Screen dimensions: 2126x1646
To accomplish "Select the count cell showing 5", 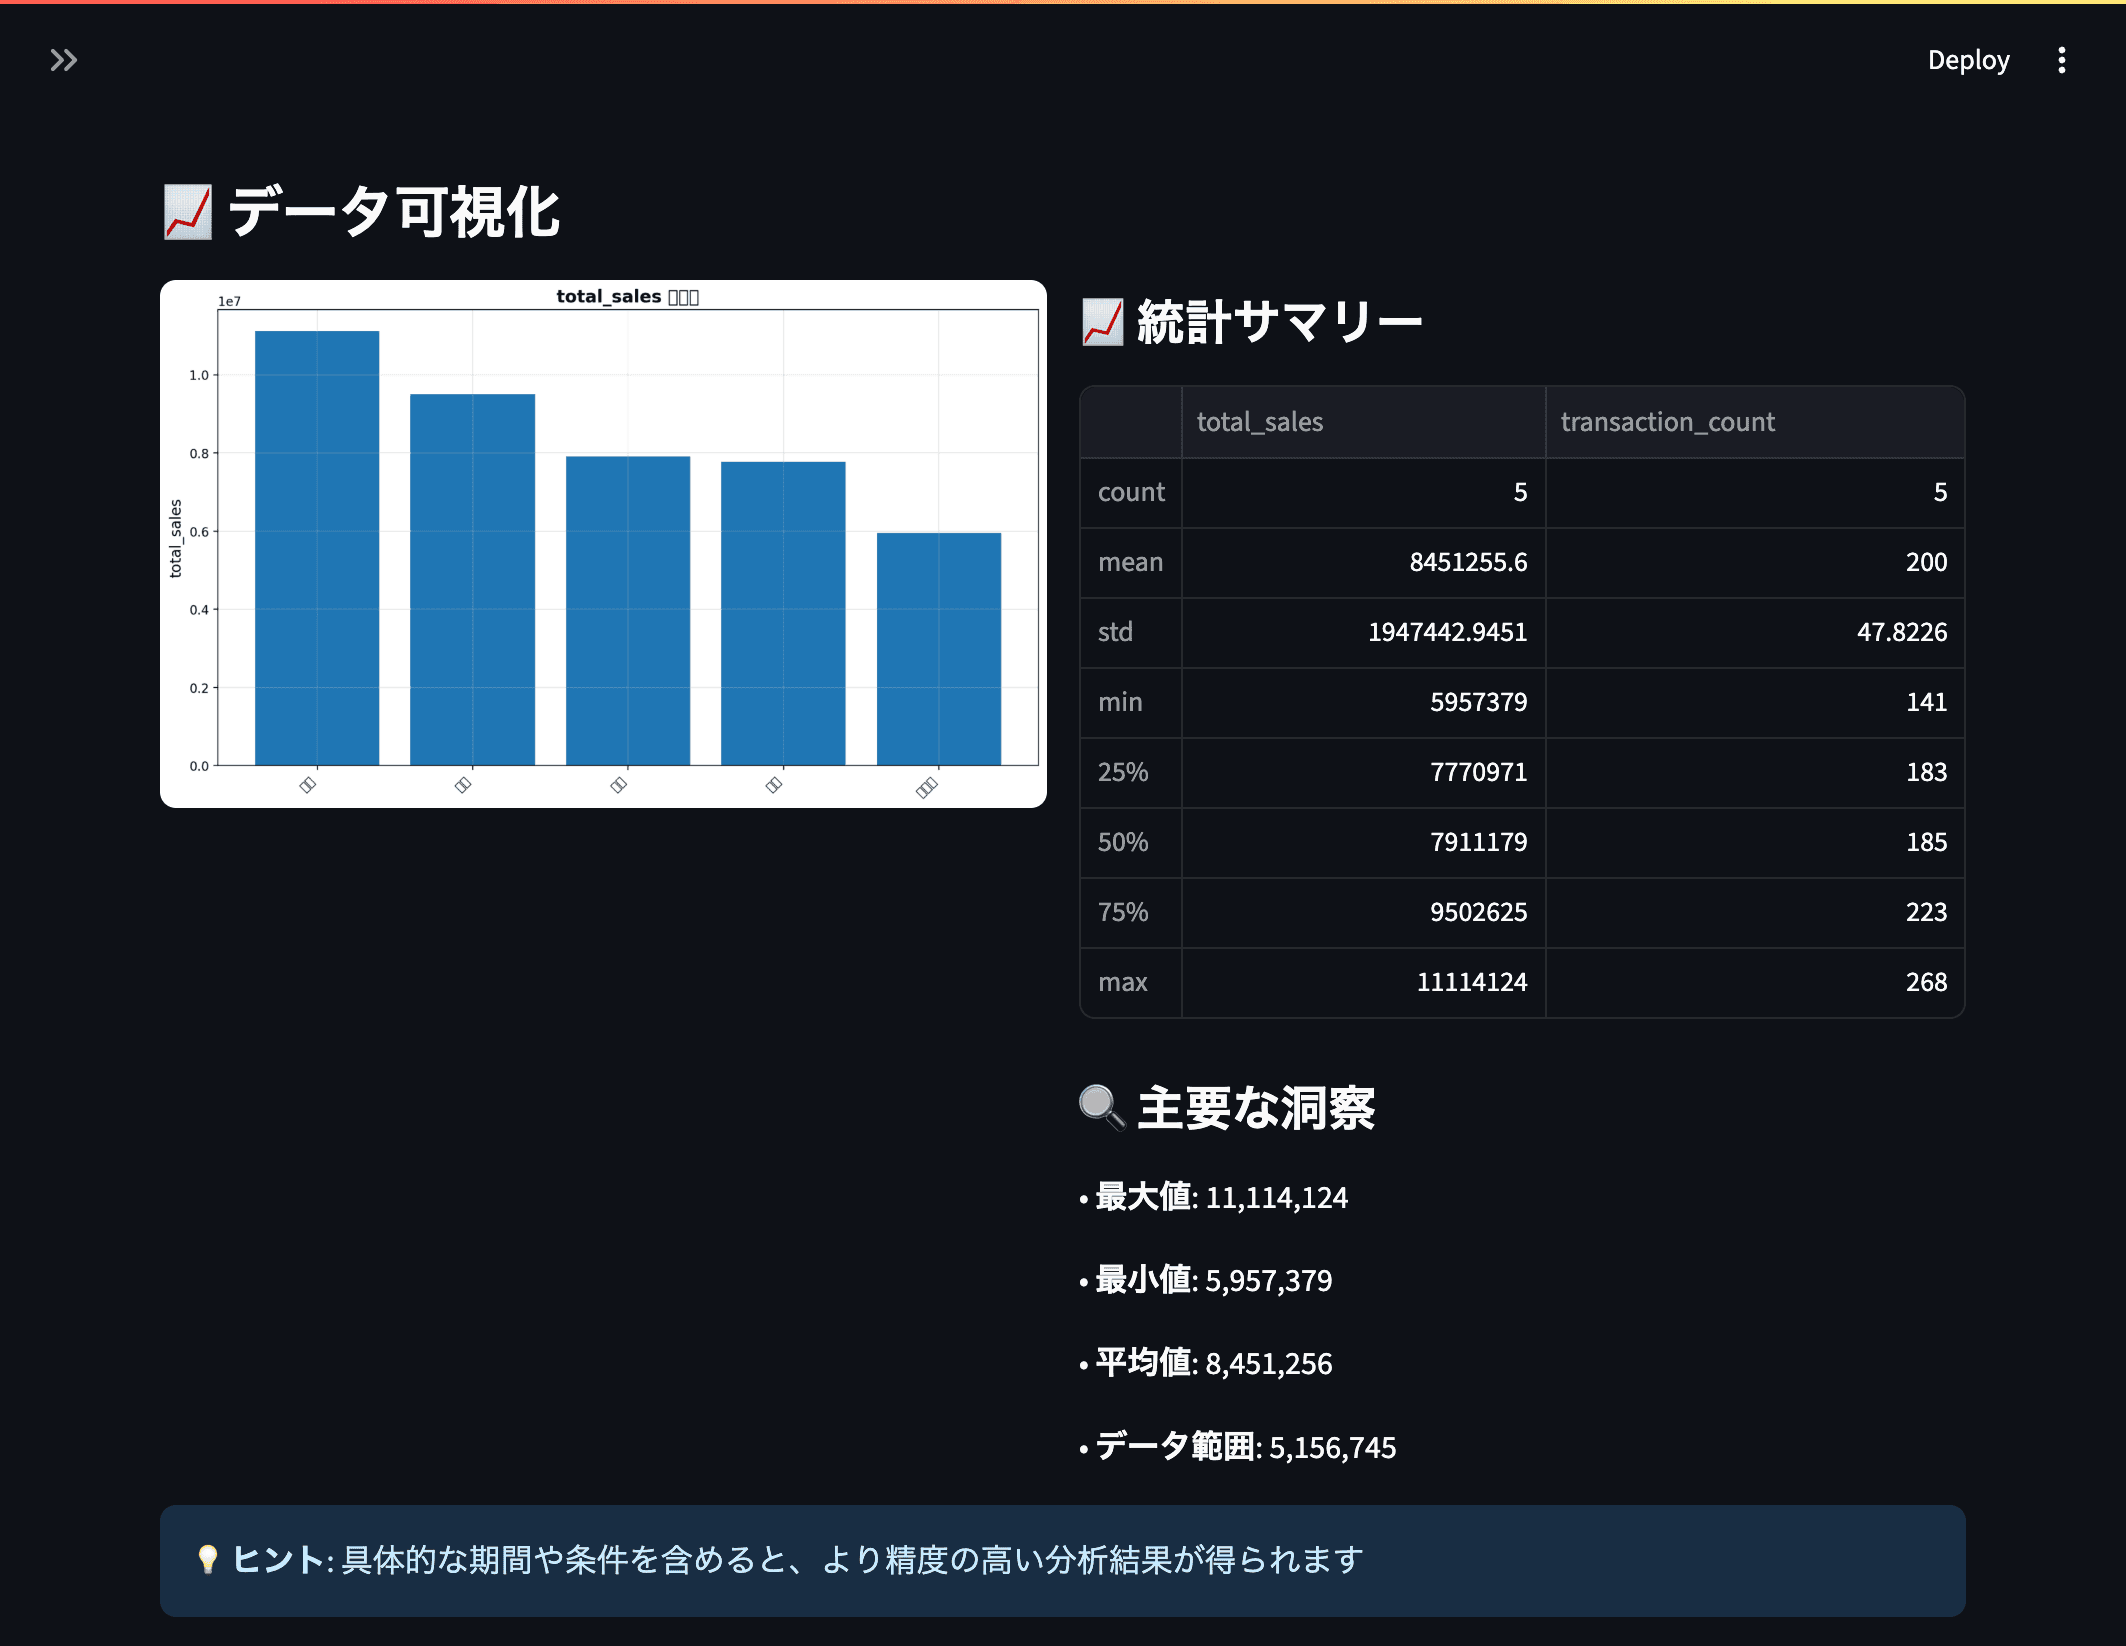I will [x=1520, y=492].
